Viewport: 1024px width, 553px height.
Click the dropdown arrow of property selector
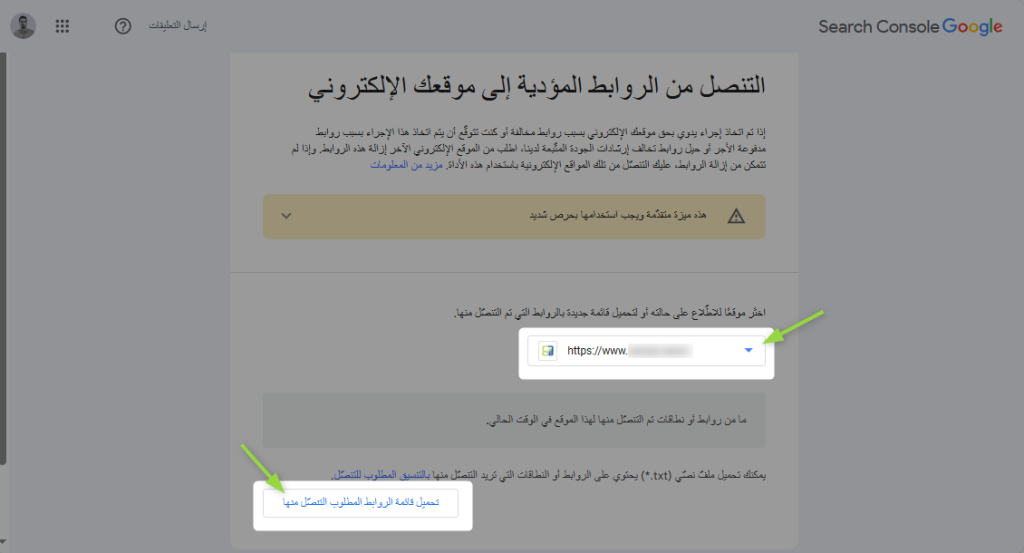click(x=748, y=351)
